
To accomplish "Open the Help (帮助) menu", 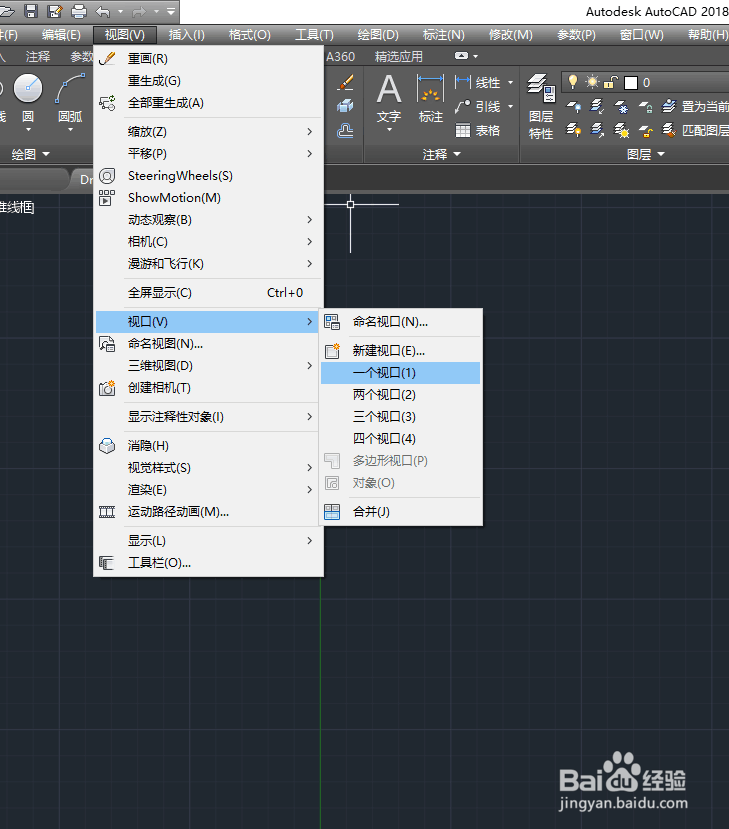I will 708,35.
